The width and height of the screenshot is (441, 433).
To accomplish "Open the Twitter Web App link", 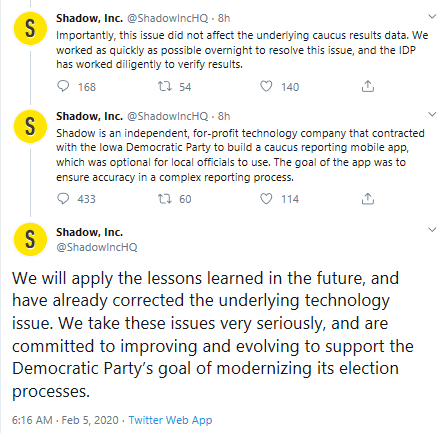I will [x=170, y=420].
